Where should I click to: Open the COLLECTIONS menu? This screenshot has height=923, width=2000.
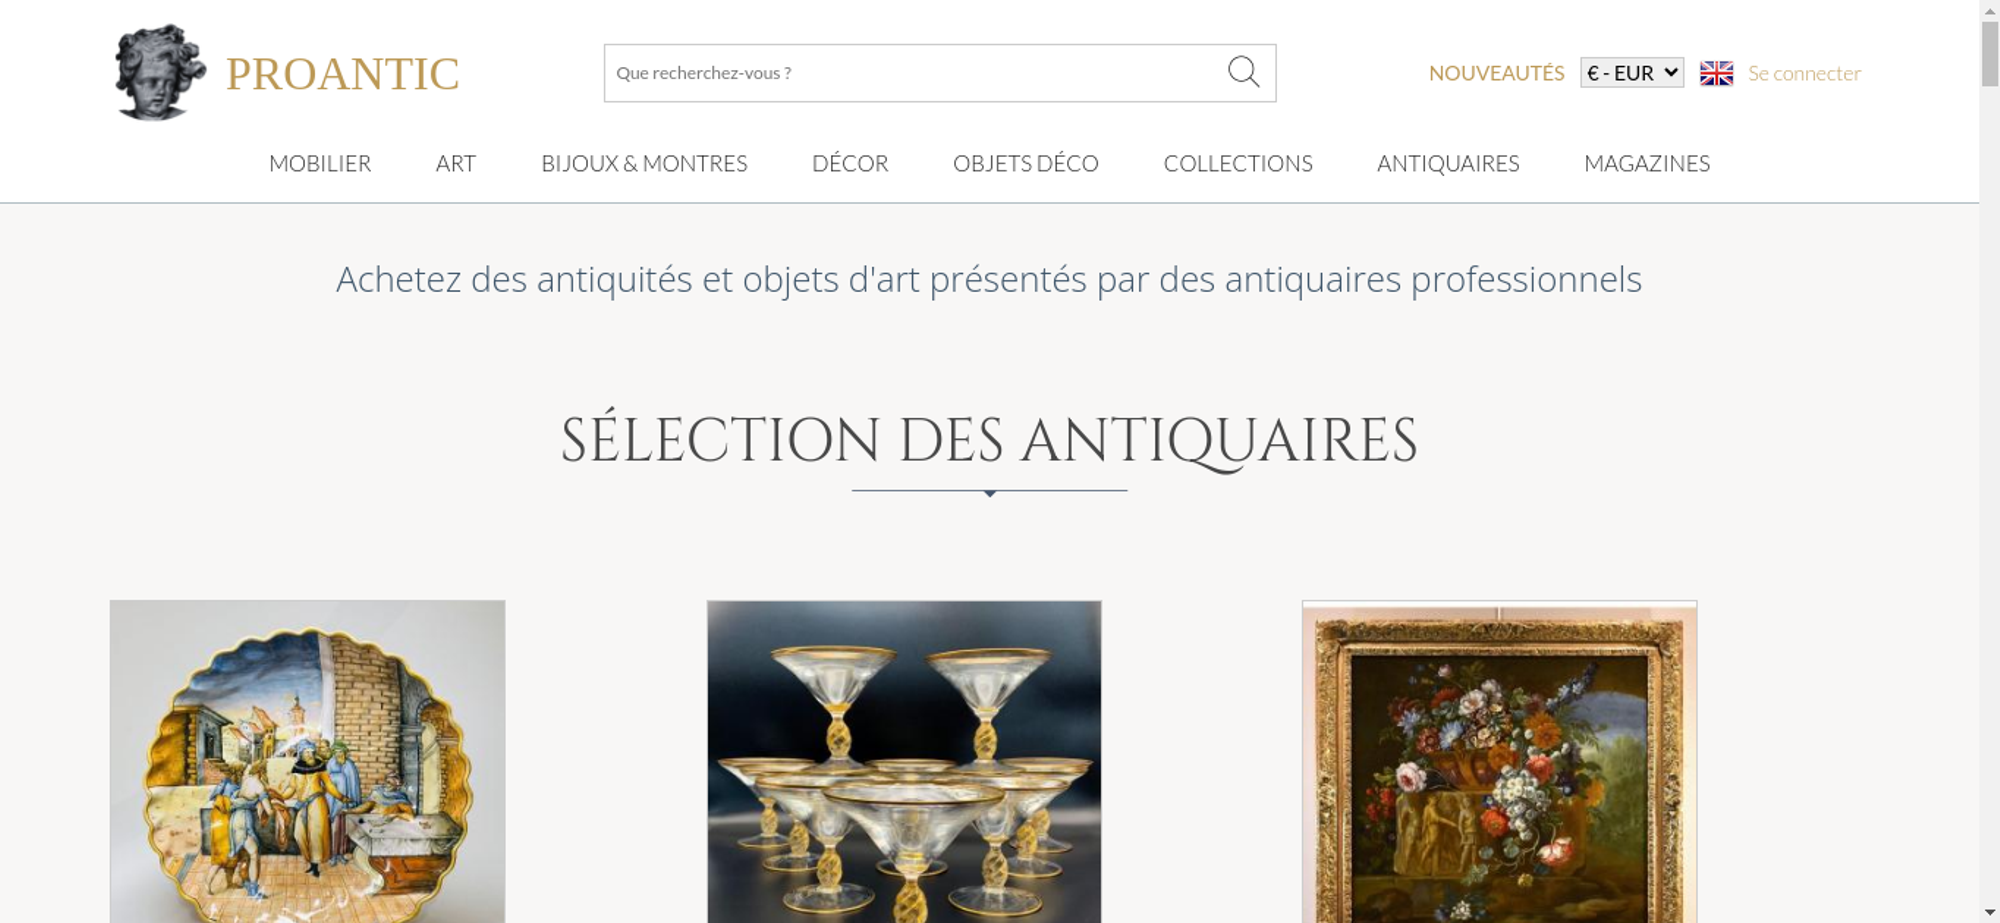1238,163
